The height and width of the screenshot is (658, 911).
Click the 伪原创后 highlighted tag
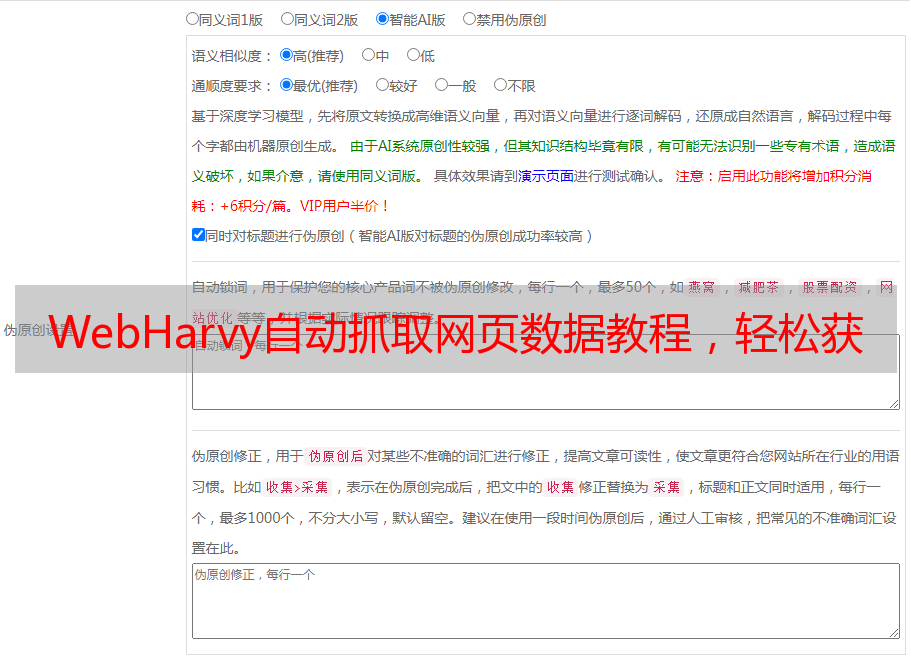click(x=336, y=456)
